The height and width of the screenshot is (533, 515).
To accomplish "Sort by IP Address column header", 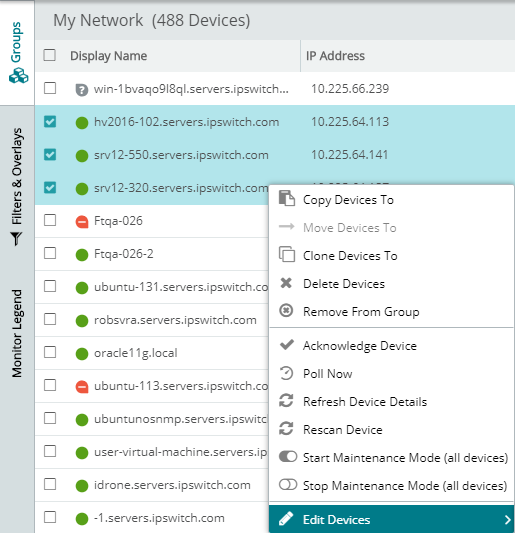I will [x=335, y=56].
